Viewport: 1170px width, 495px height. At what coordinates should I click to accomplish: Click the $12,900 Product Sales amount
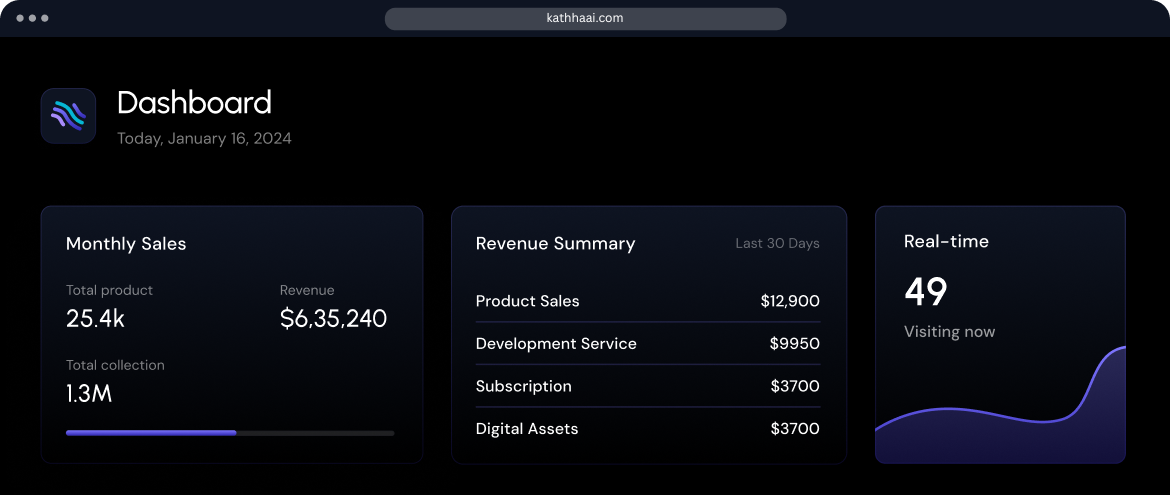789,301
